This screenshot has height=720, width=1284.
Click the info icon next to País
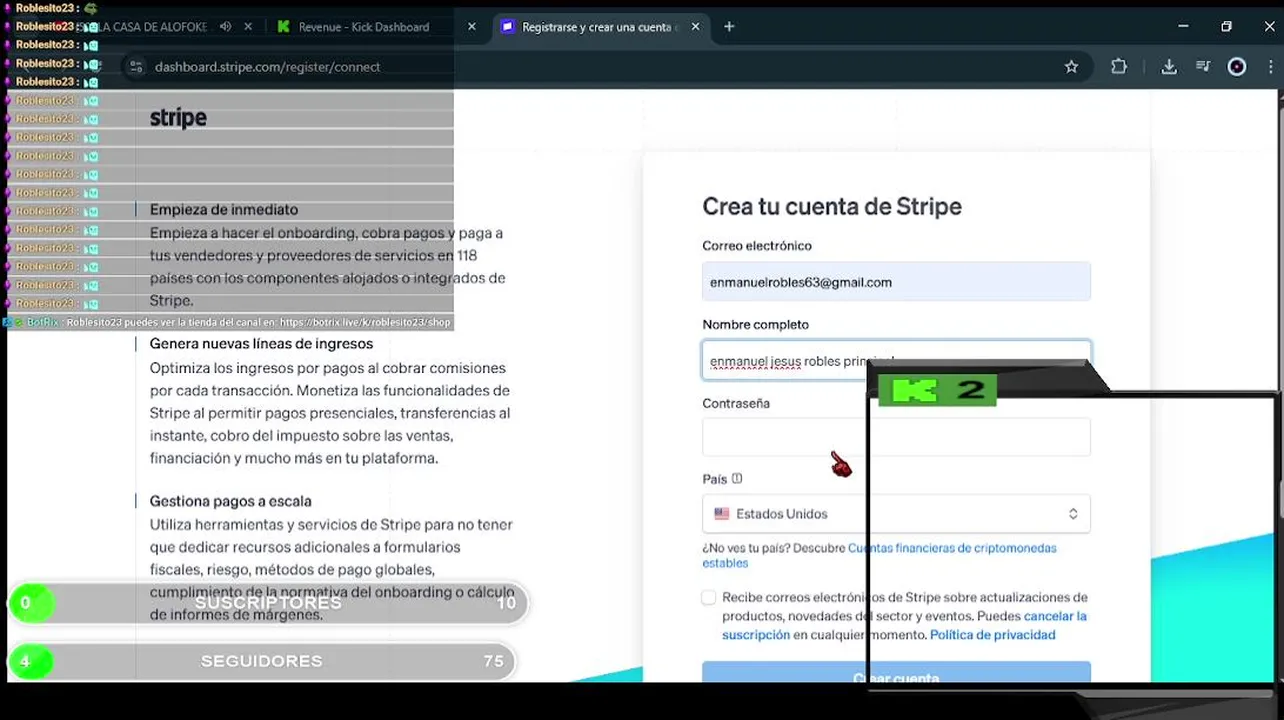[737, 479]
